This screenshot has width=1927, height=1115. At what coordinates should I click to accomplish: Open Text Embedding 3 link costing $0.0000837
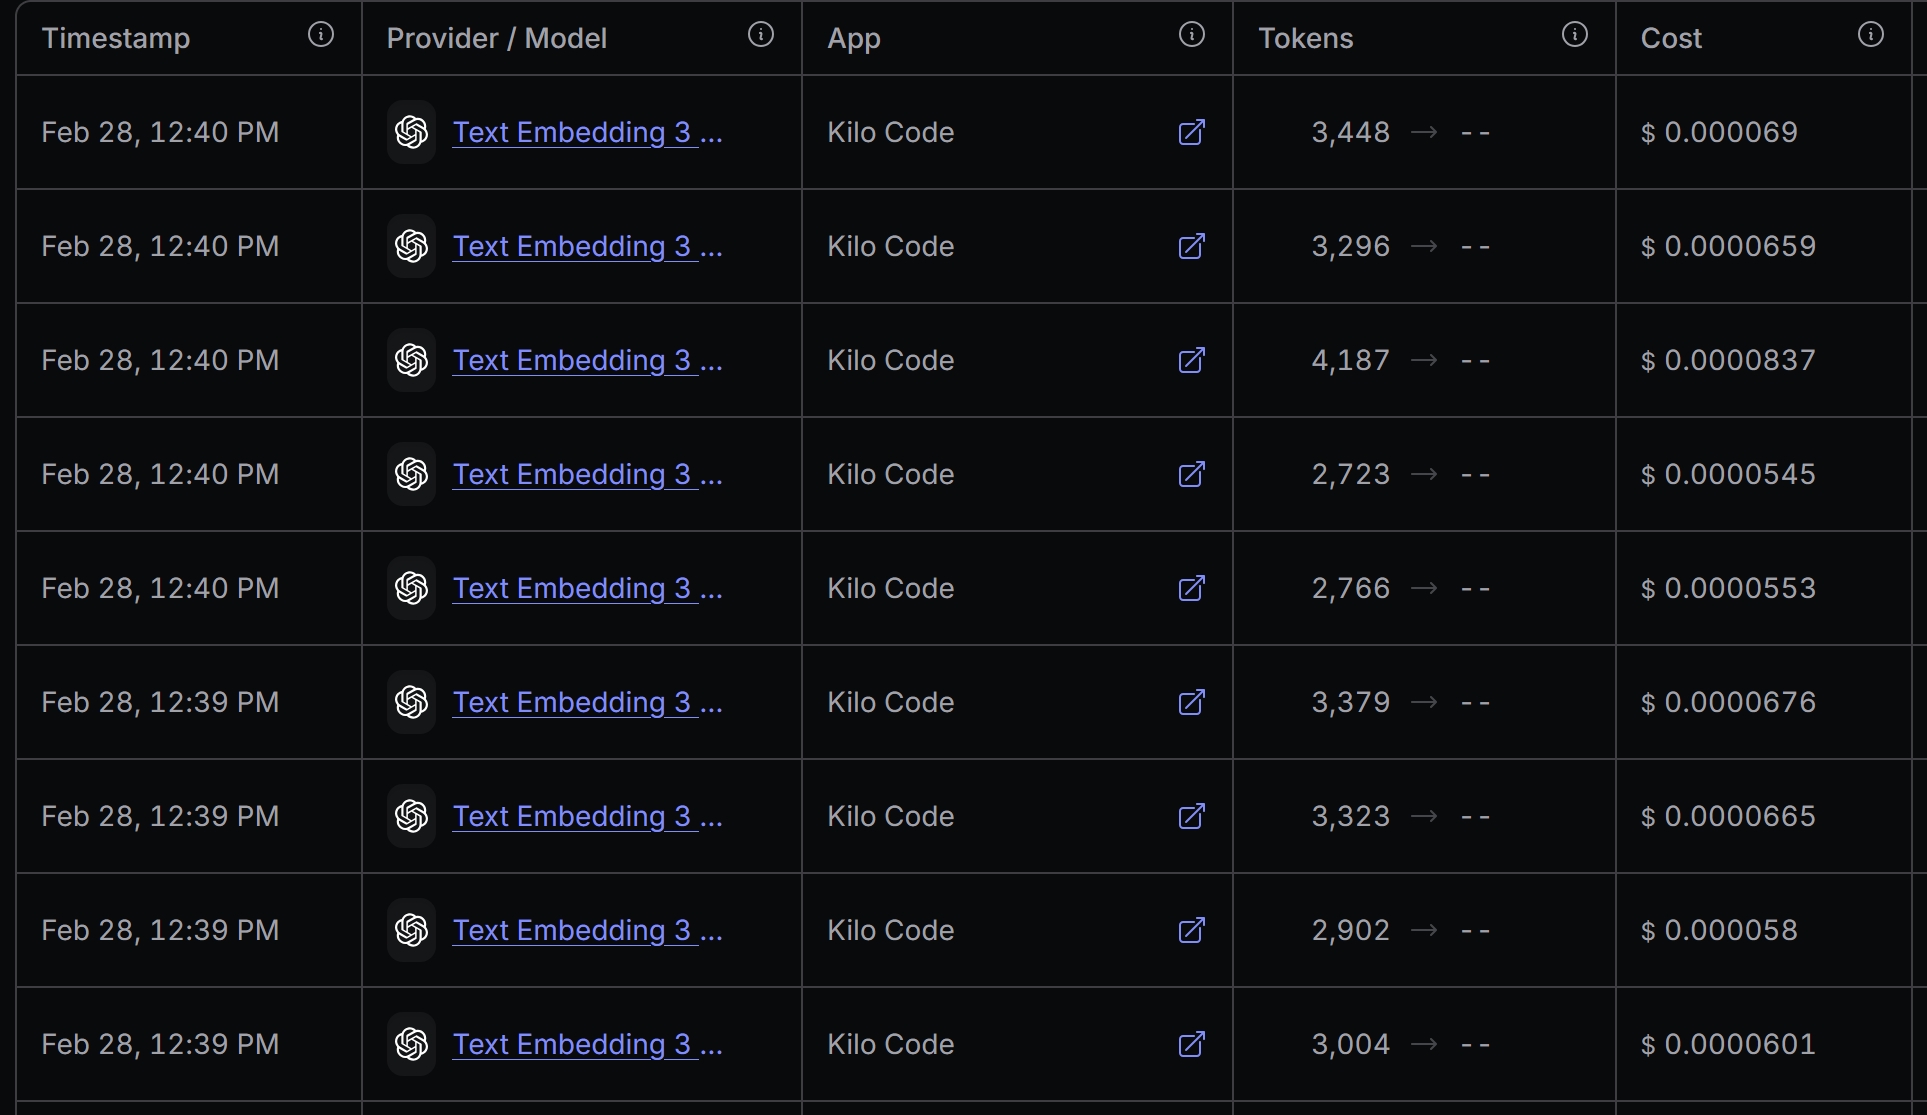tap(586, 360)
